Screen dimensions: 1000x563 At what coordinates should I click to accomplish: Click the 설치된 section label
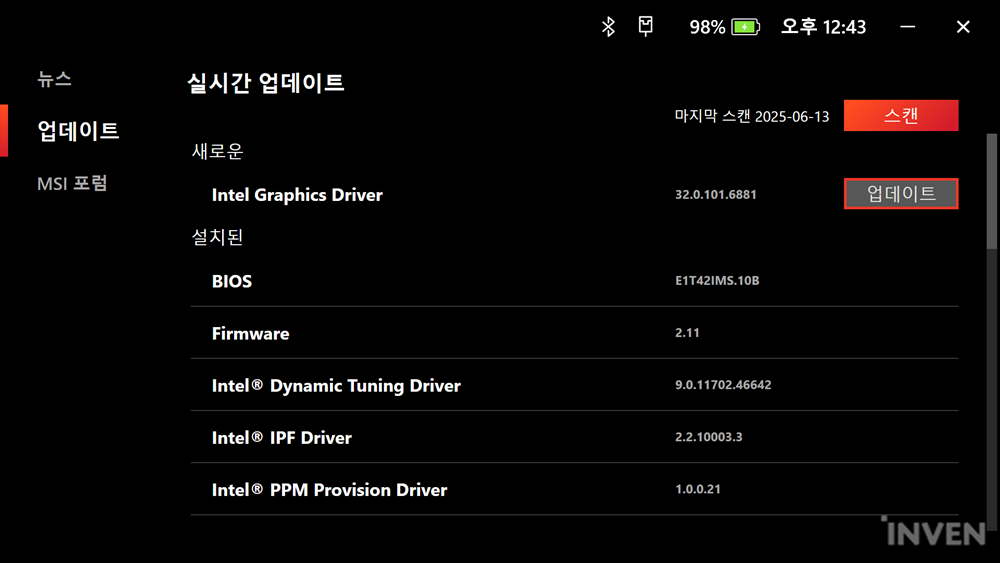pos(217,237)
